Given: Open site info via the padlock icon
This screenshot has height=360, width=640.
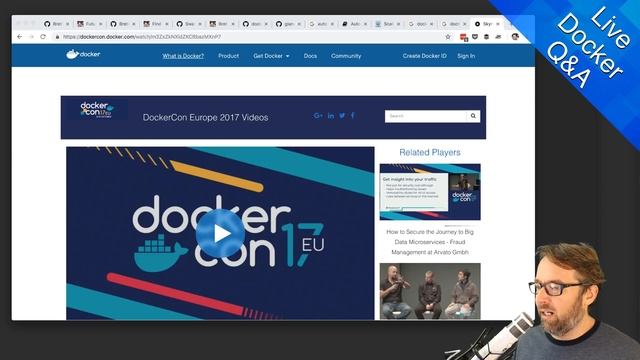Looking at the screenshot, I should 57,37.
